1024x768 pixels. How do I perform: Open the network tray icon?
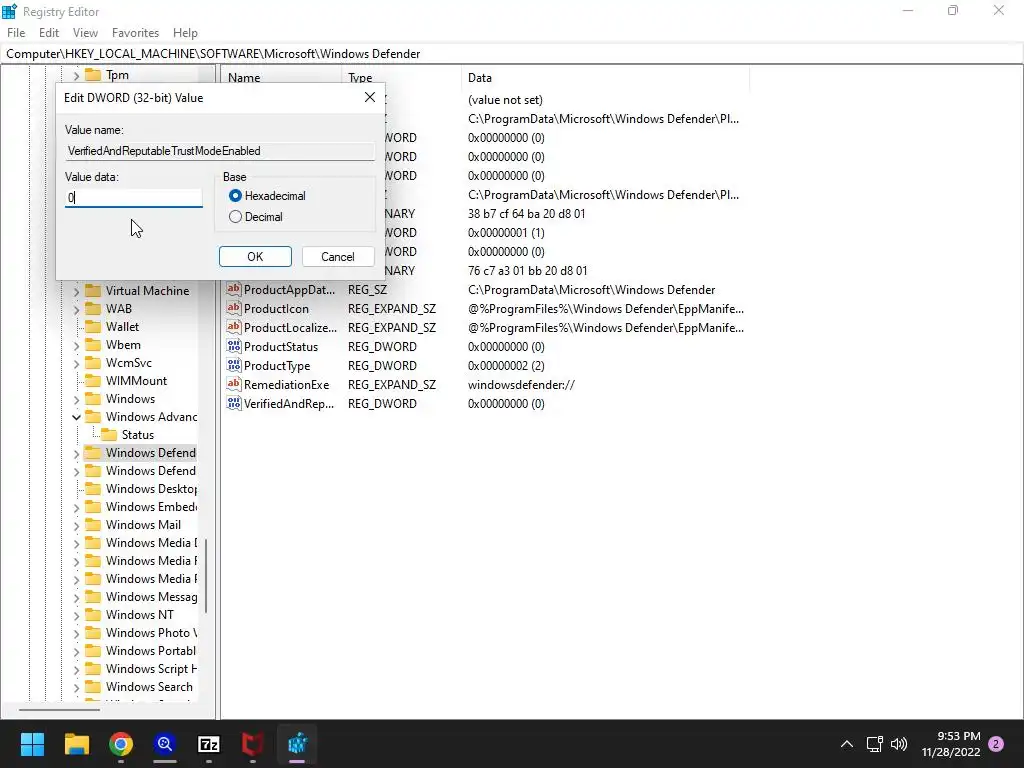tap(874, 744)
